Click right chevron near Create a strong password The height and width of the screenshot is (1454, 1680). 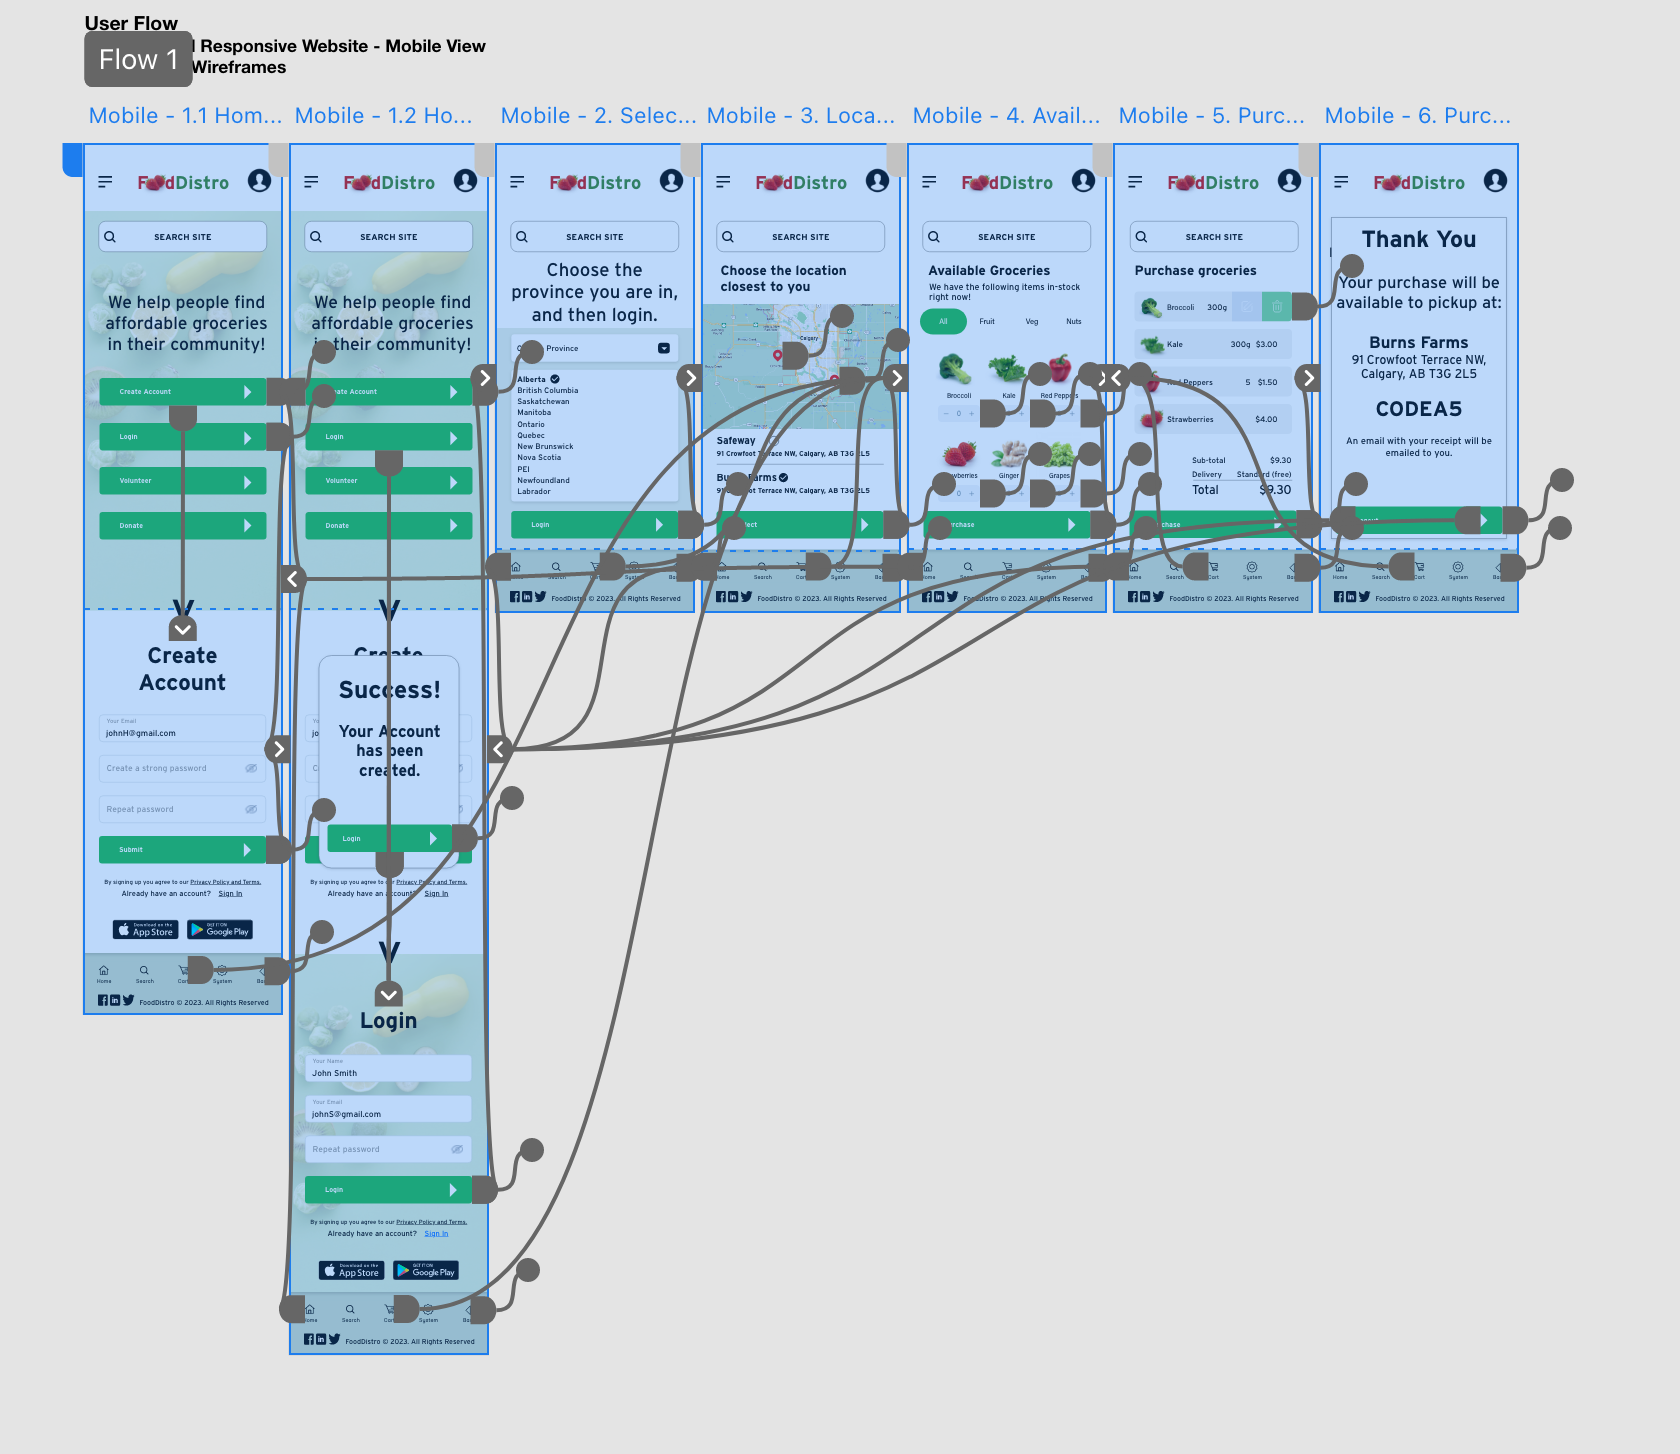pyautogui.click(x=279, y=749)
